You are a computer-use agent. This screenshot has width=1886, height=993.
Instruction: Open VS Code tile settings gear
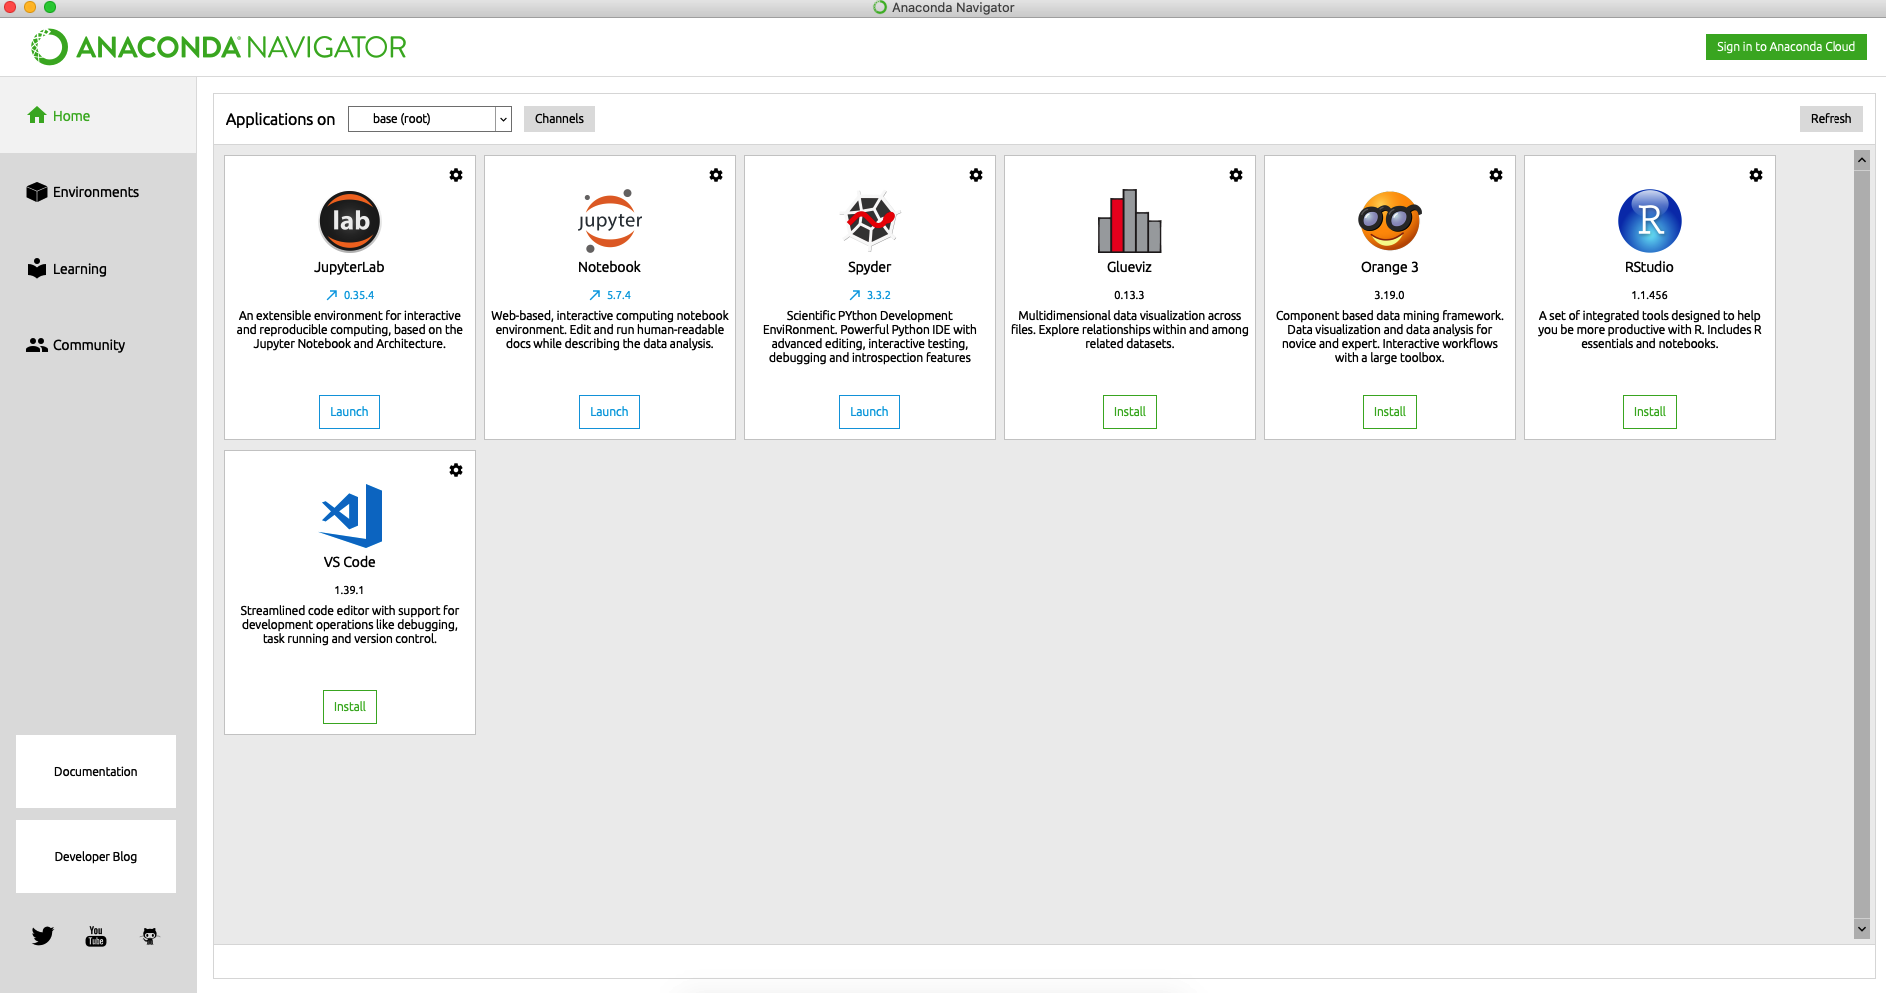click(x=456, y=470)
